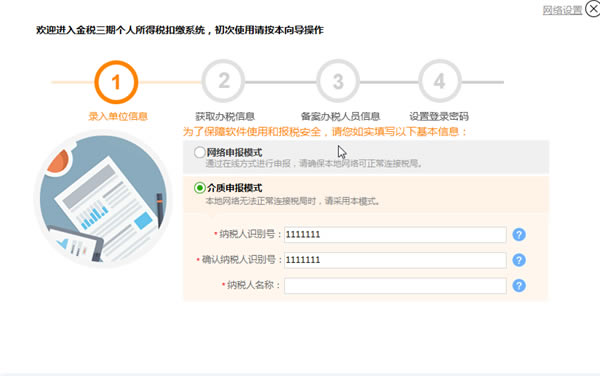Screen dimensions: 600x376
Task: Focus the 纳税人识别号 input field
Action: point(395,234)
